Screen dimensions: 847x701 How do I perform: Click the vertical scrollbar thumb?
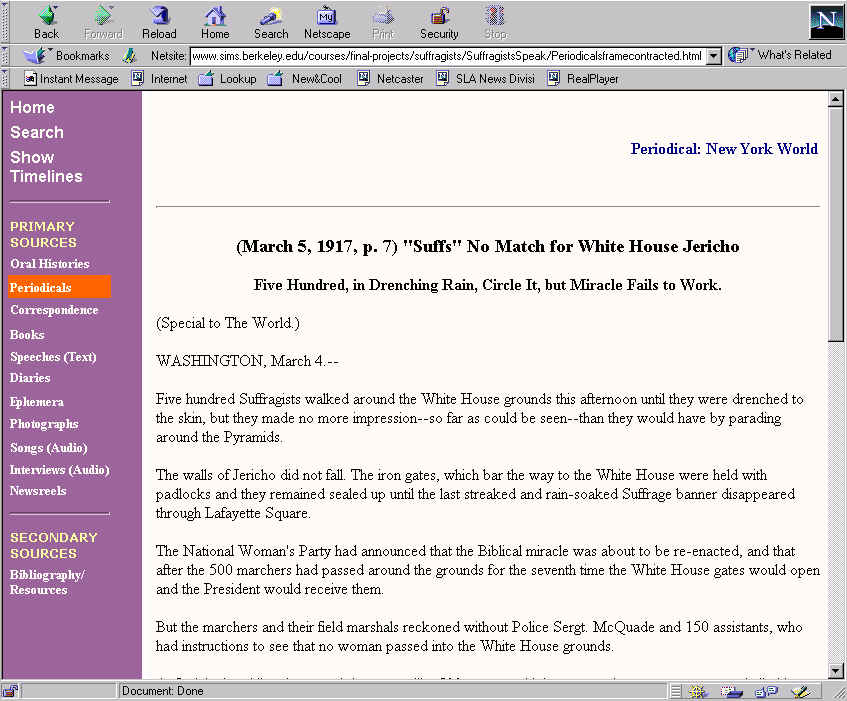835,224
